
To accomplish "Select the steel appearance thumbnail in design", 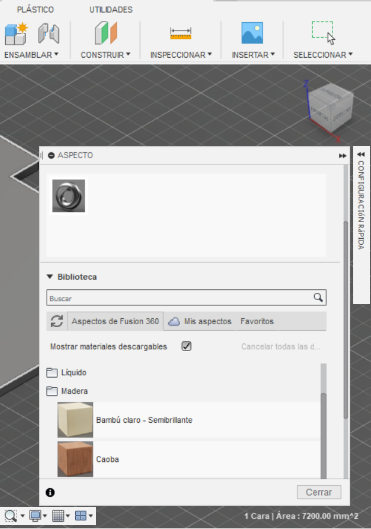I will (68, 196).
